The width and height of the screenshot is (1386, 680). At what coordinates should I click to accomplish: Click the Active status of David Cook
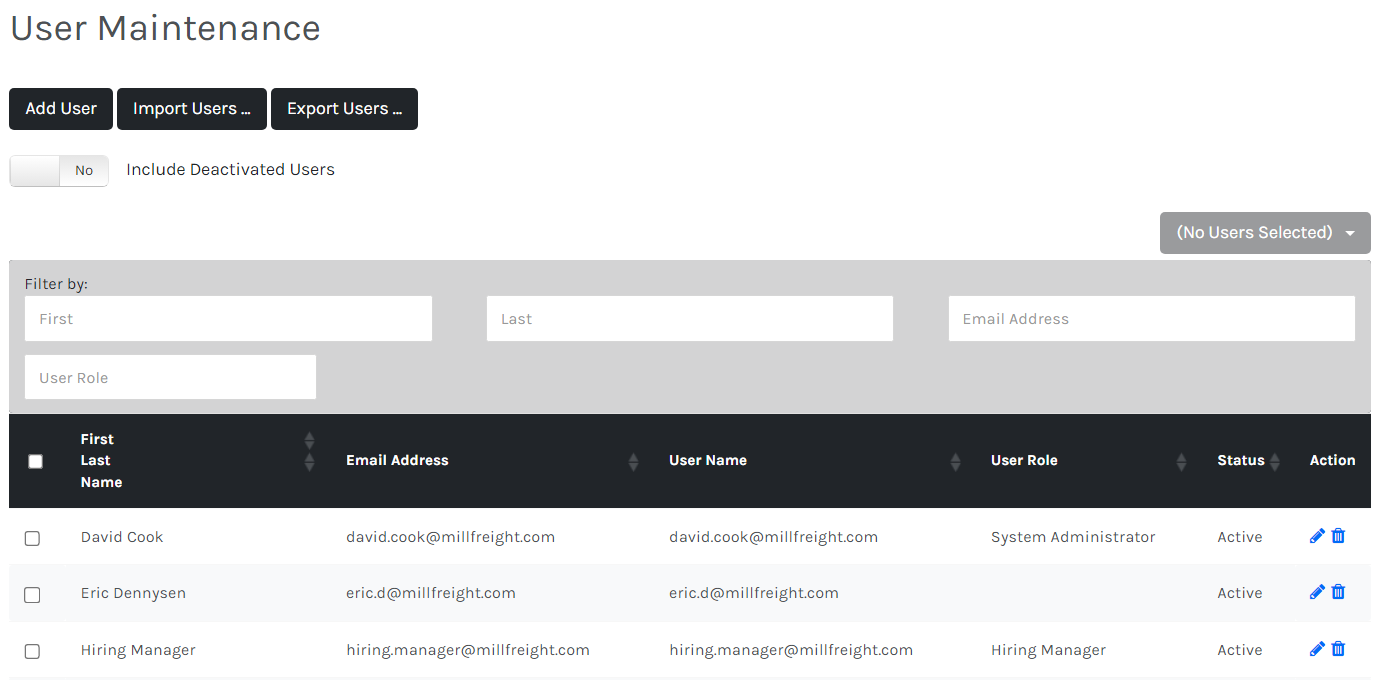click(1240, 537)
